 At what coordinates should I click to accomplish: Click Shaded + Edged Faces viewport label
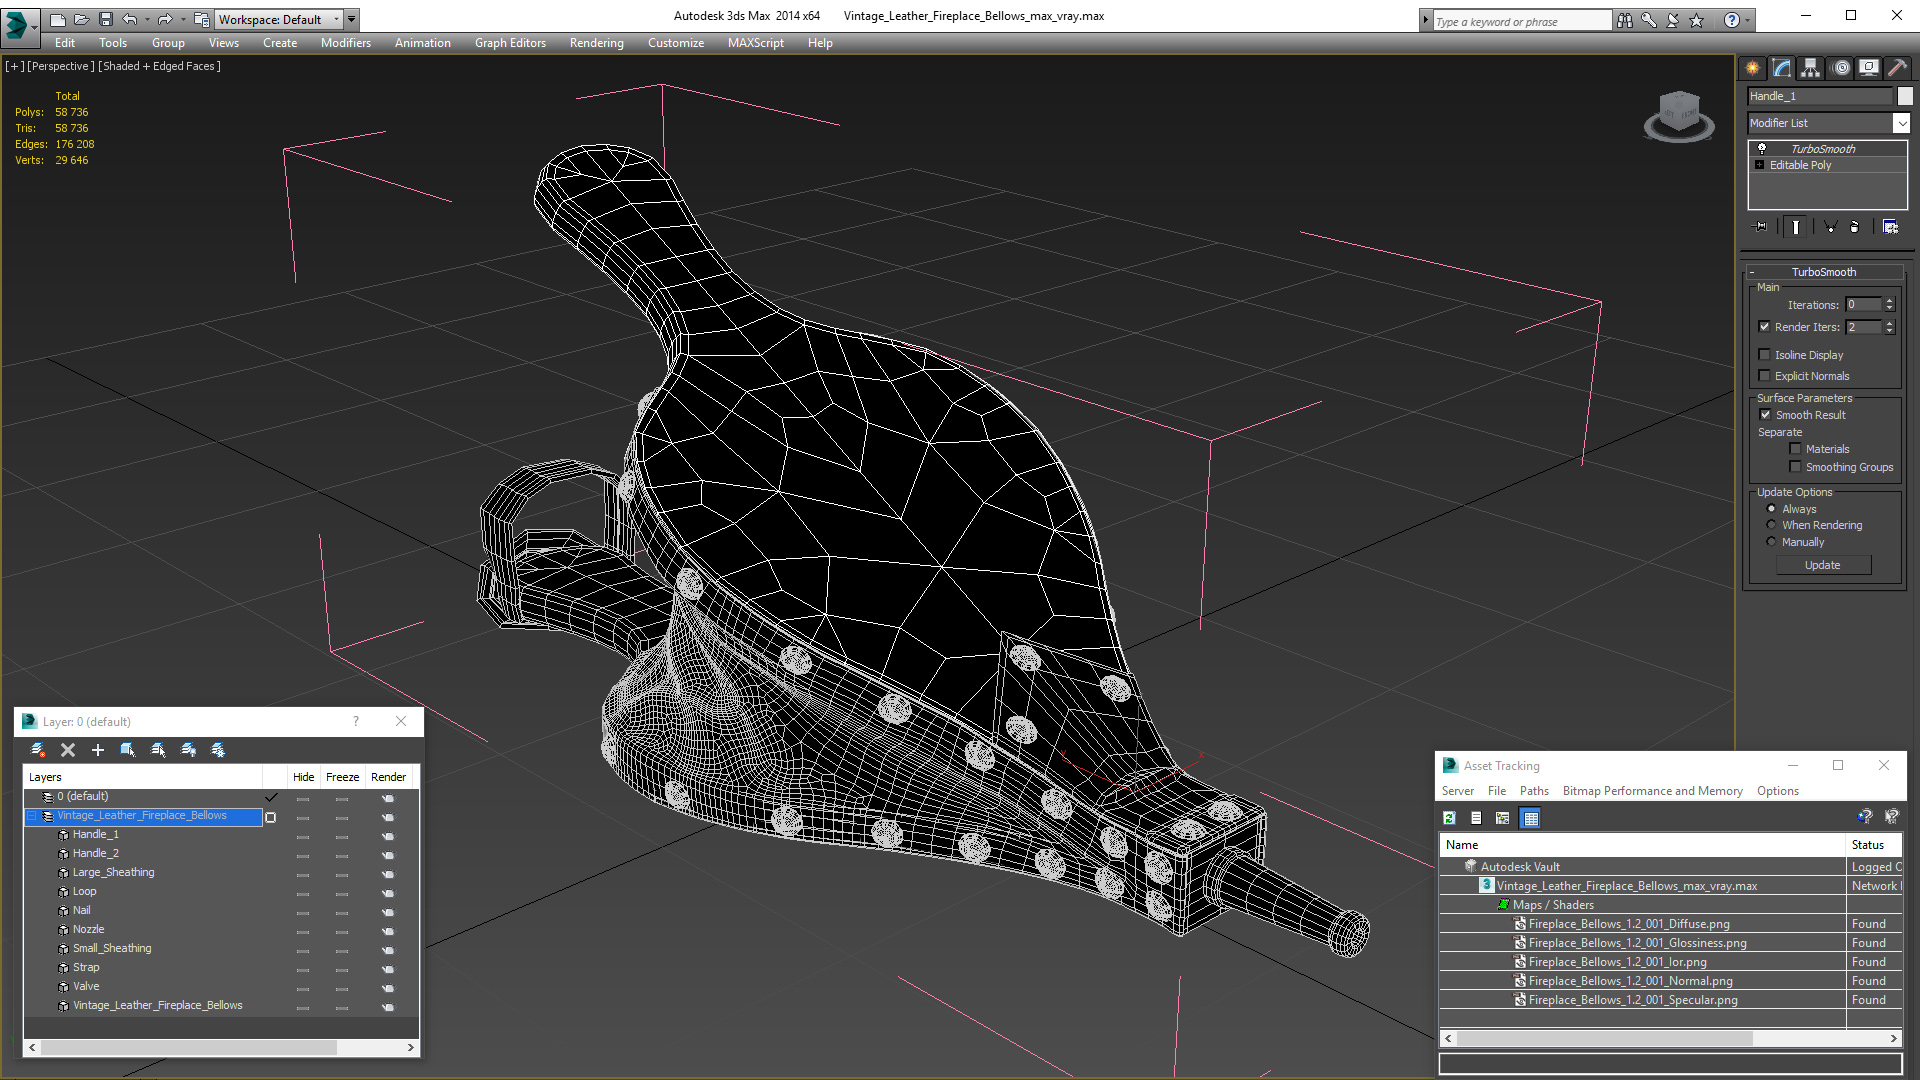tap(160, 66)
